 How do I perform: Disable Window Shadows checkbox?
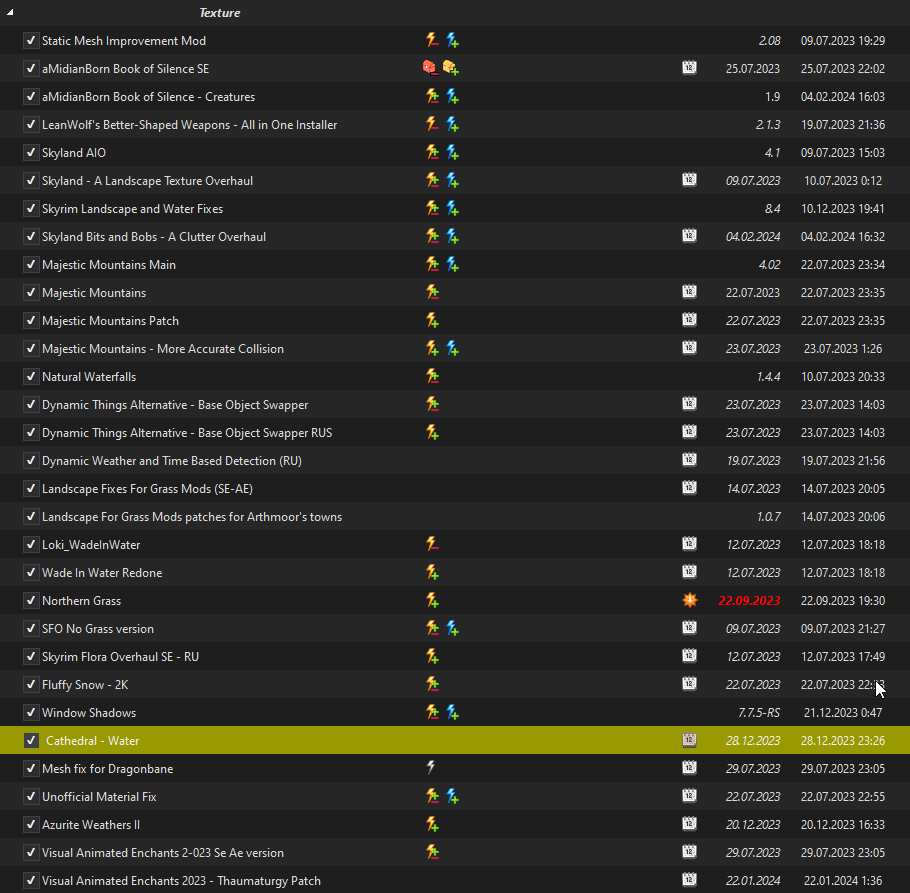point(31,713)
